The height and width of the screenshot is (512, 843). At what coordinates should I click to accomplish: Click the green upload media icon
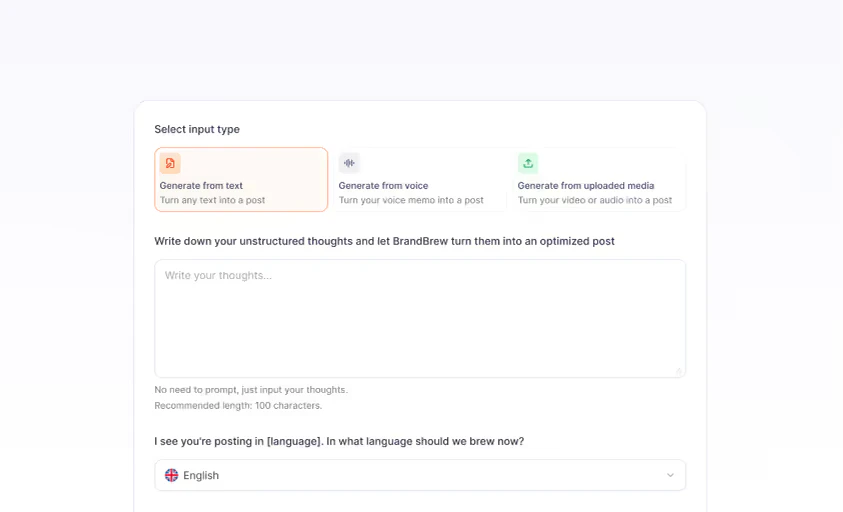(x=528, y=163)
